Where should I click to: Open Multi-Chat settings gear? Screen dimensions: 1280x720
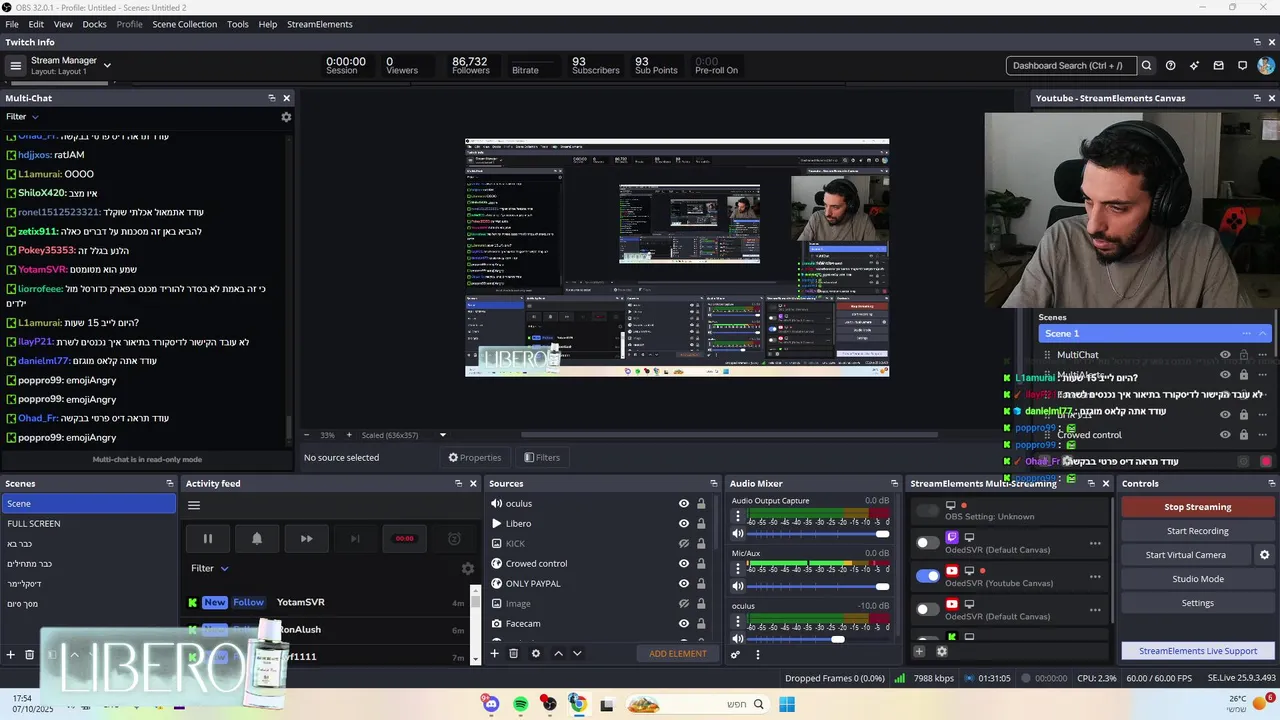pyautogui.click(x=286, y=117)
